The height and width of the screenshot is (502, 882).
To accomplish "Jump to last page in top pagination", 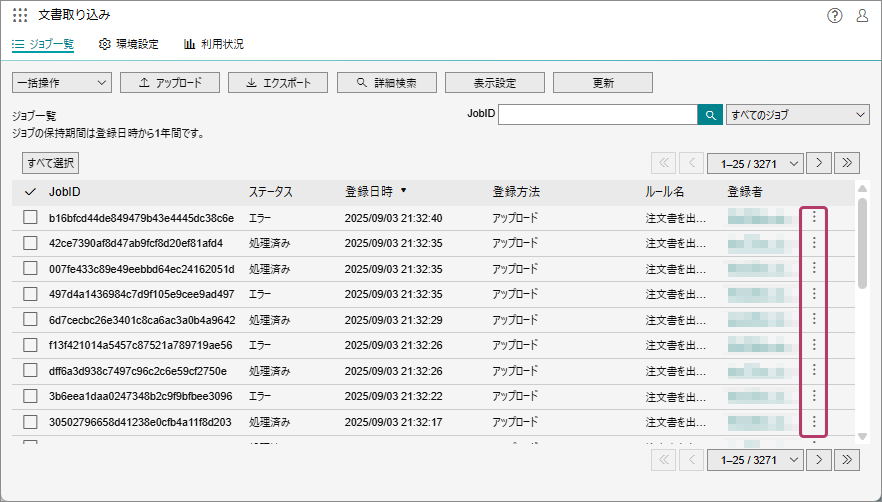I will [x=848, y=163].
